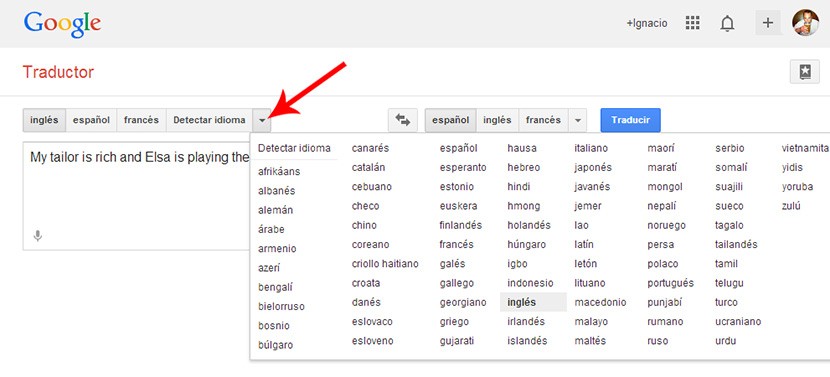This screenshot has height=377, width=830.
Task: Select ruso in the list
Action: 657,340
